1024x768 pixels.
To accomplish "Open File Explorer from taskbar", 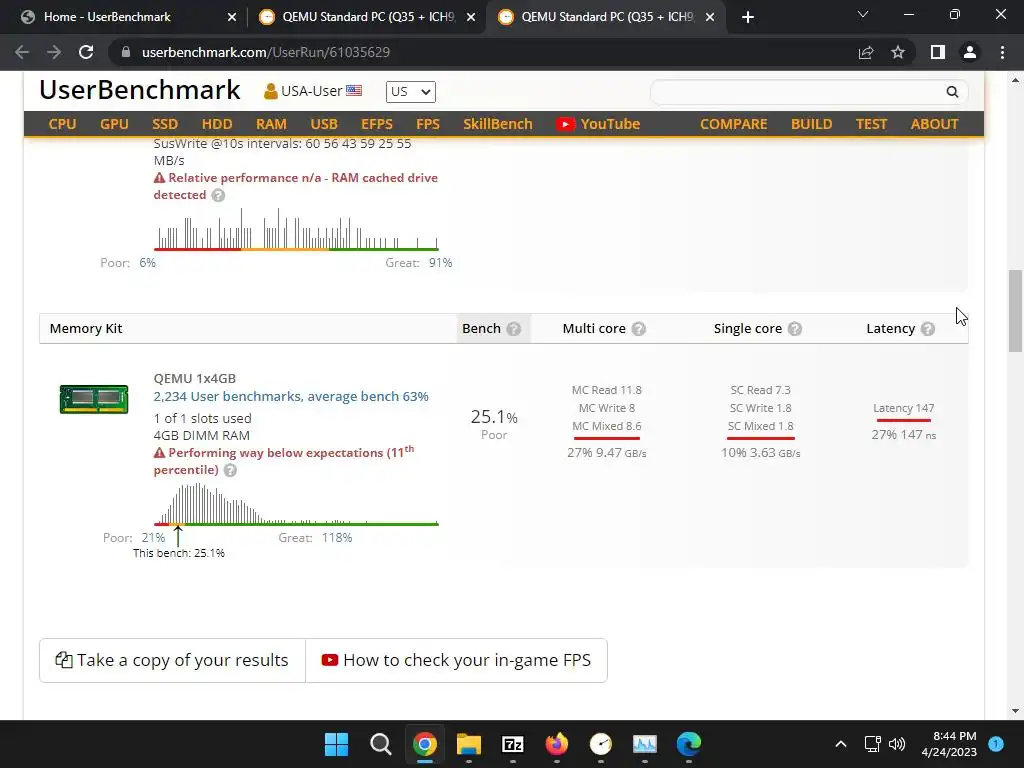I will (x=468, y=744).
